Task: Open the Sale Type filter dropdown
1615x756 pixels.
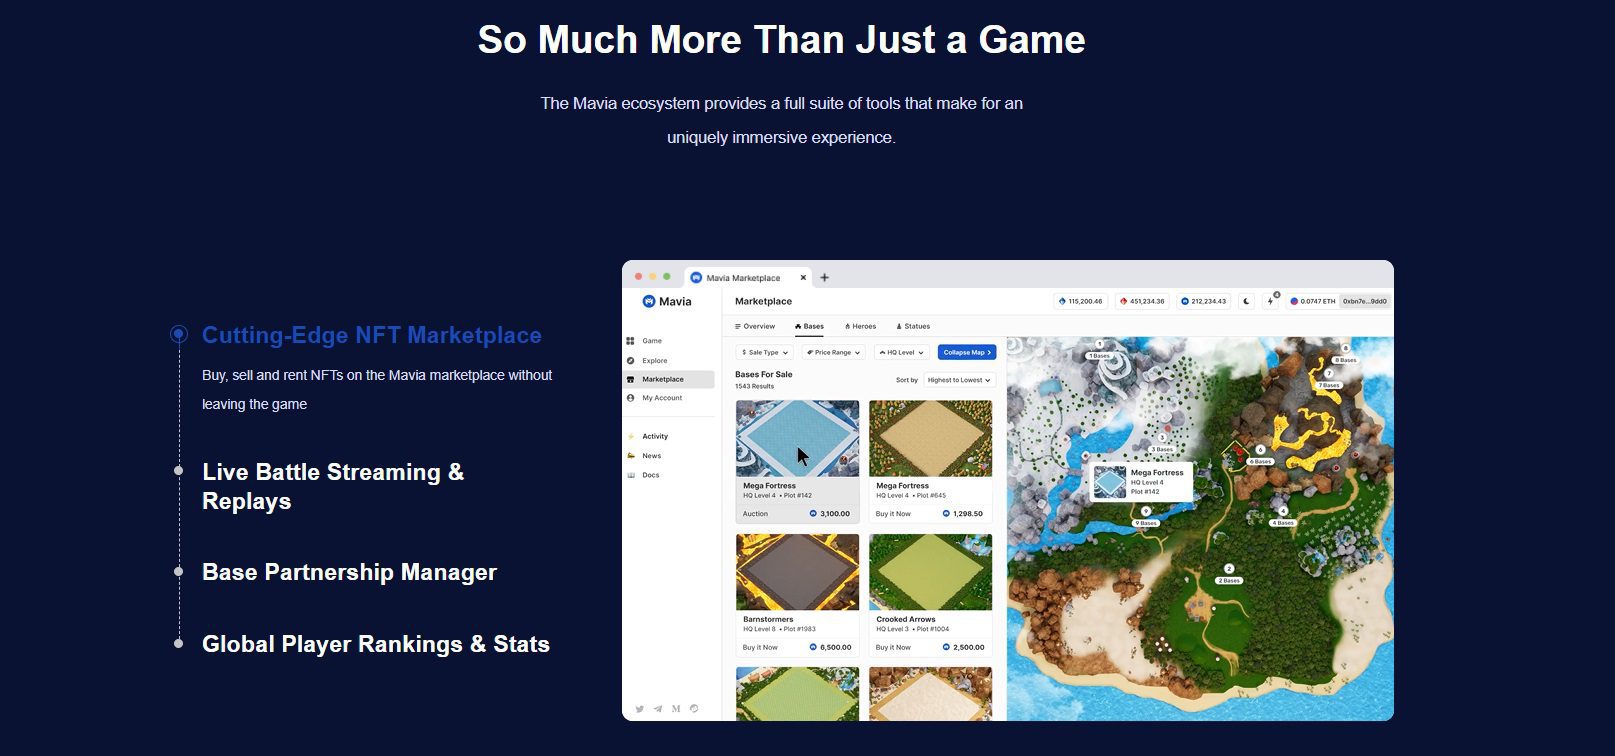Action: 765,352
